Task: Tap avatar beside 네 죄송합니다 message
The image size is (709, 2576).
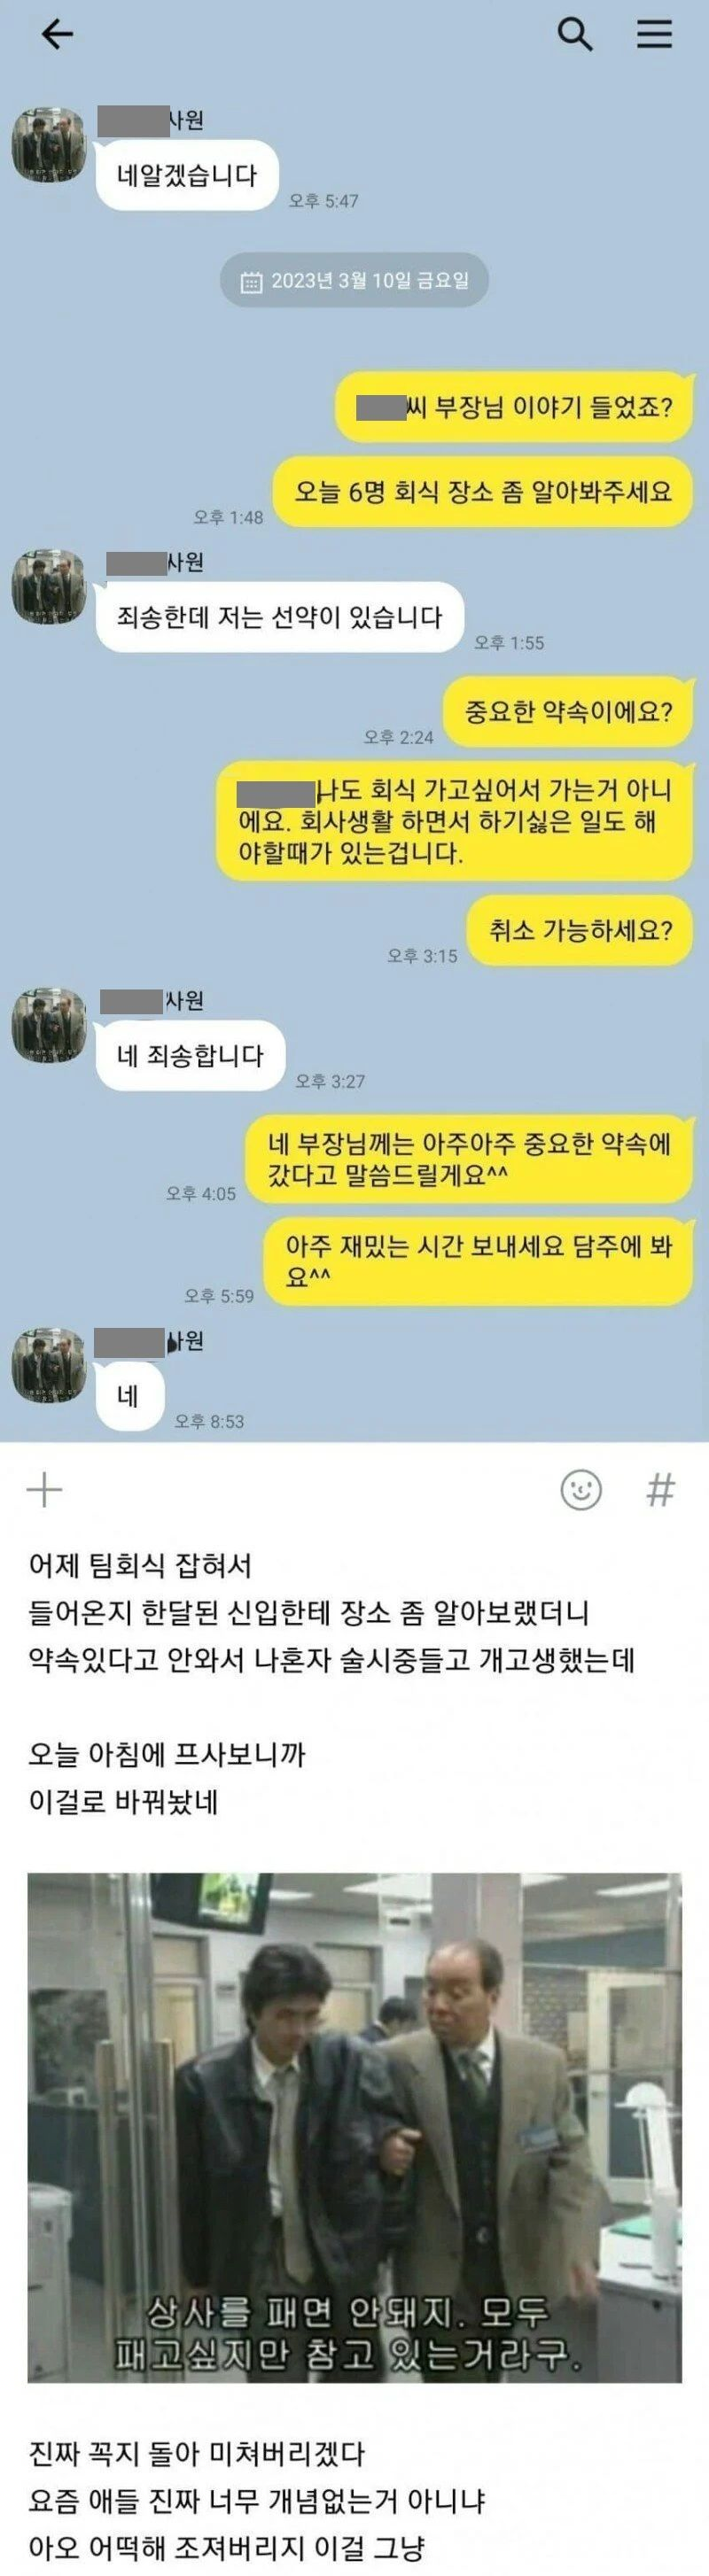Action: click(48, 1025)
